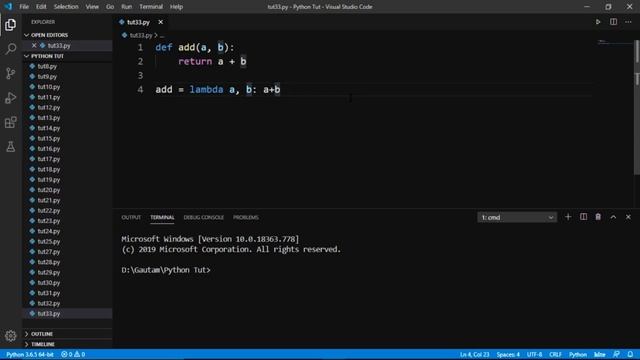This screenshot has width=640, height=360.
Task: Click the lambda keyword on line 4
Action: tap(206, 90)
